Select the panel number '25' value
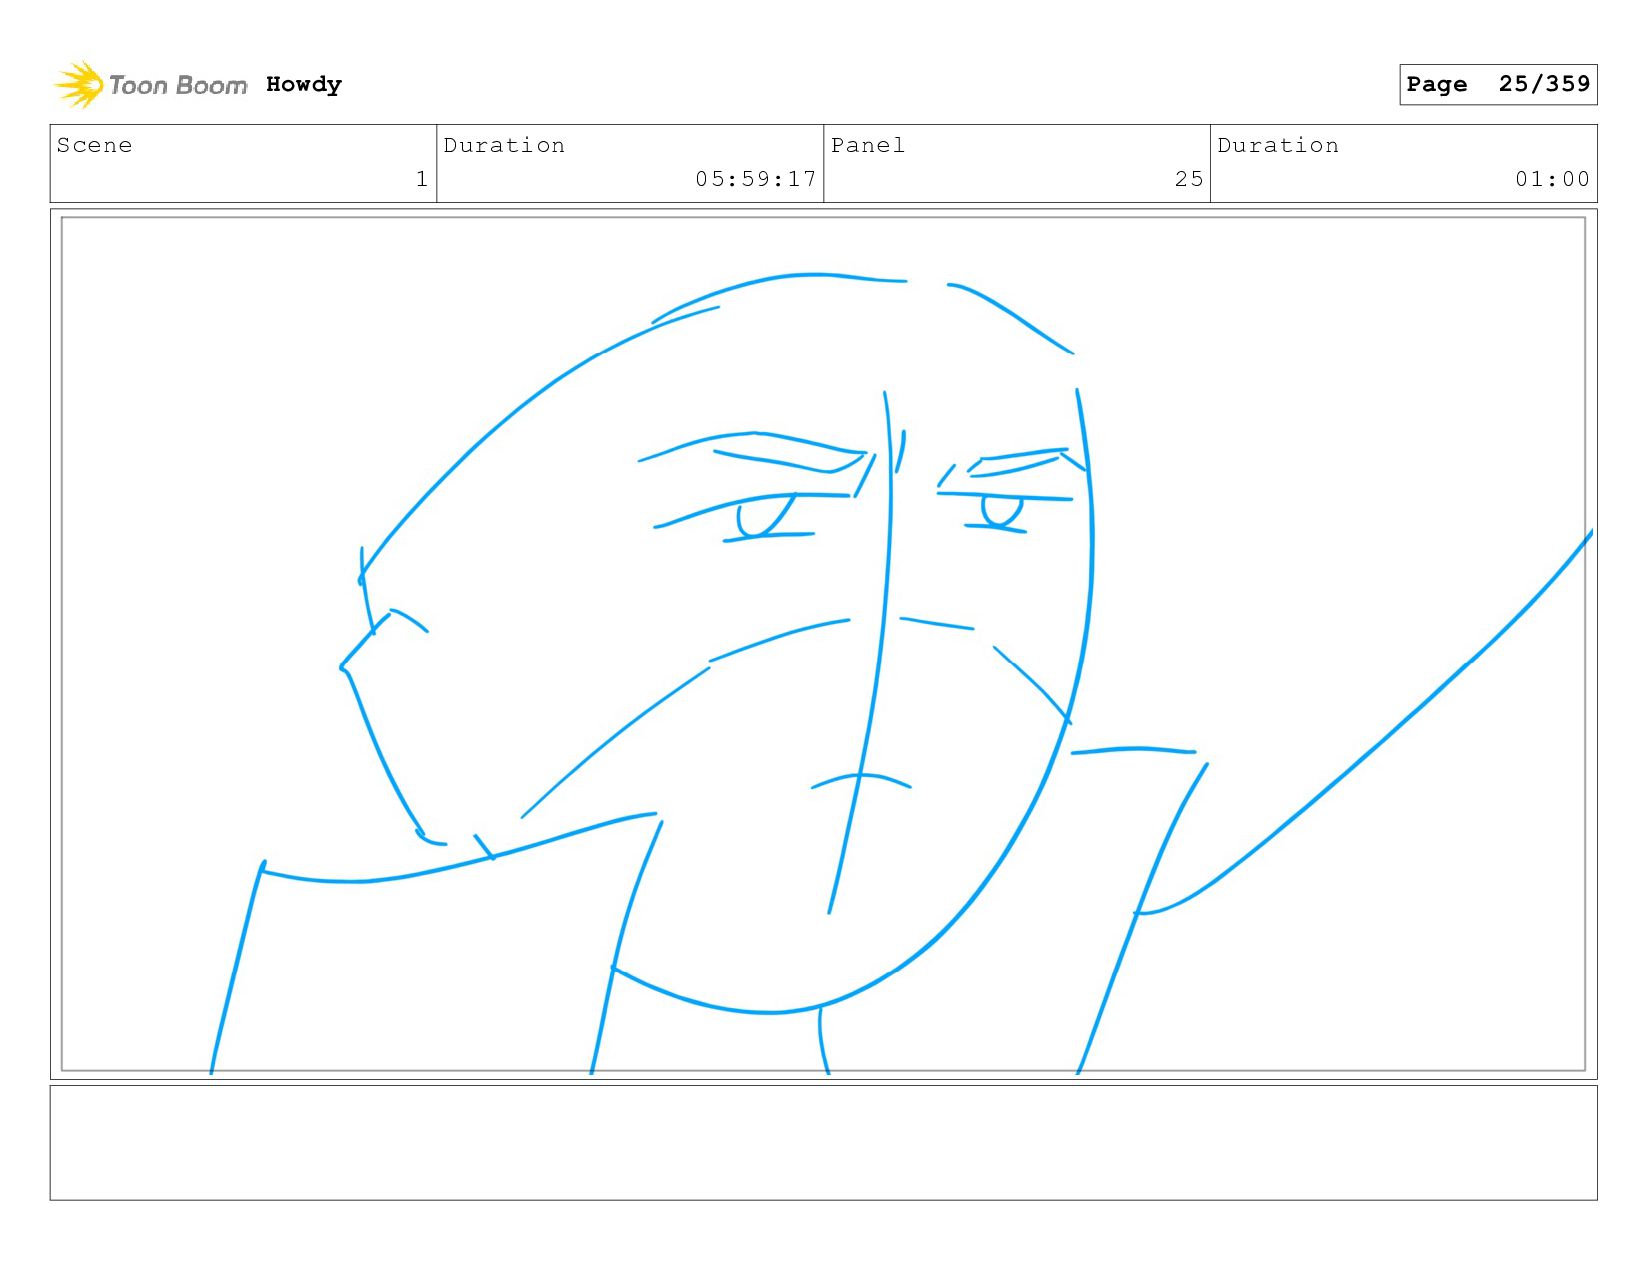 [1189, 179]
